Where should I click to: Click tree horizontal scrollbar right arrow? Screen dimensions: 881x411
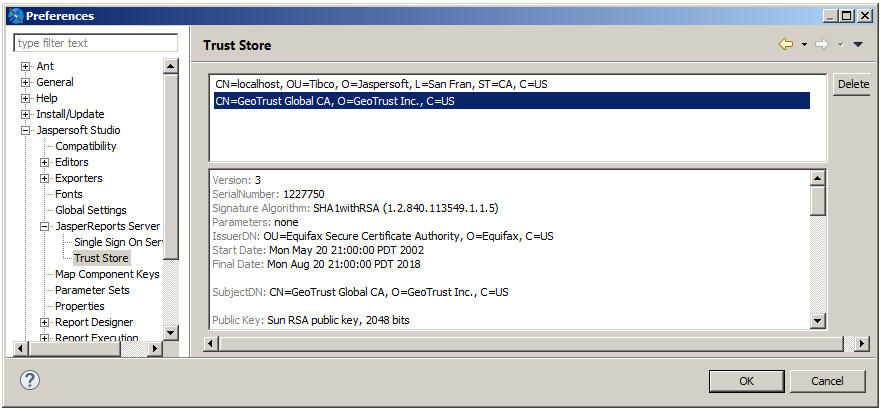155,349
